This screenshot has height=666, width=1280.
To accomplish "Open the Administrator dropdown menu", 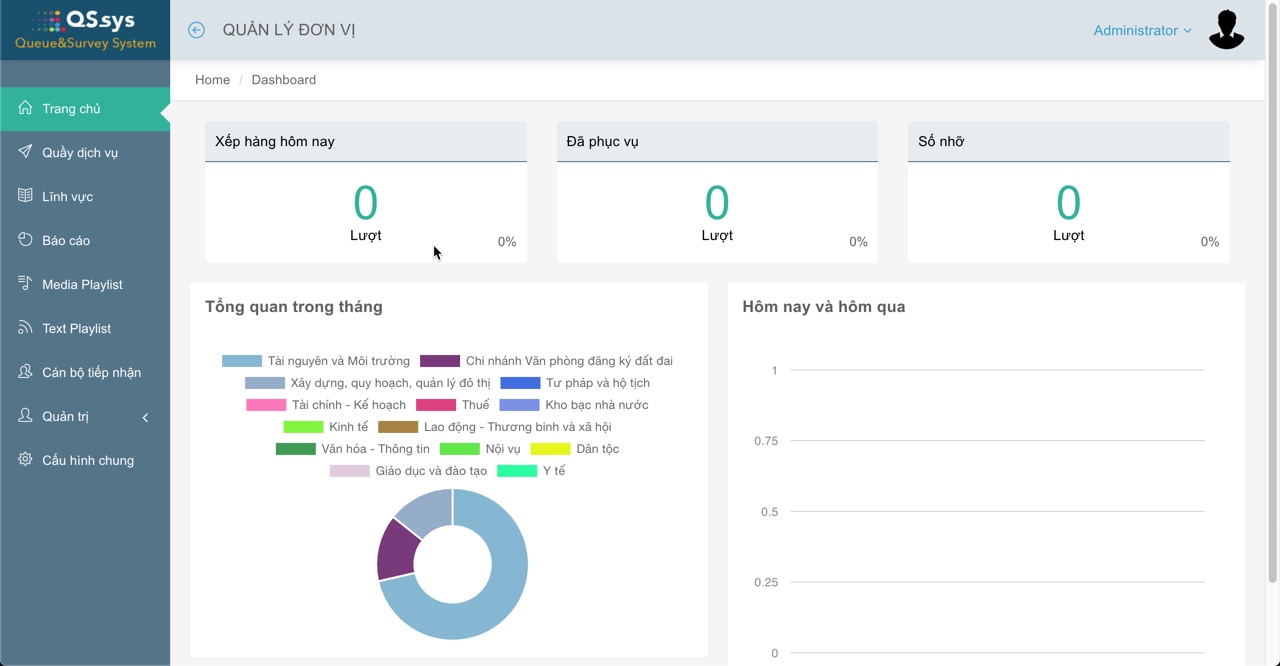I will pyautogui.click(x=1142, y=31).
